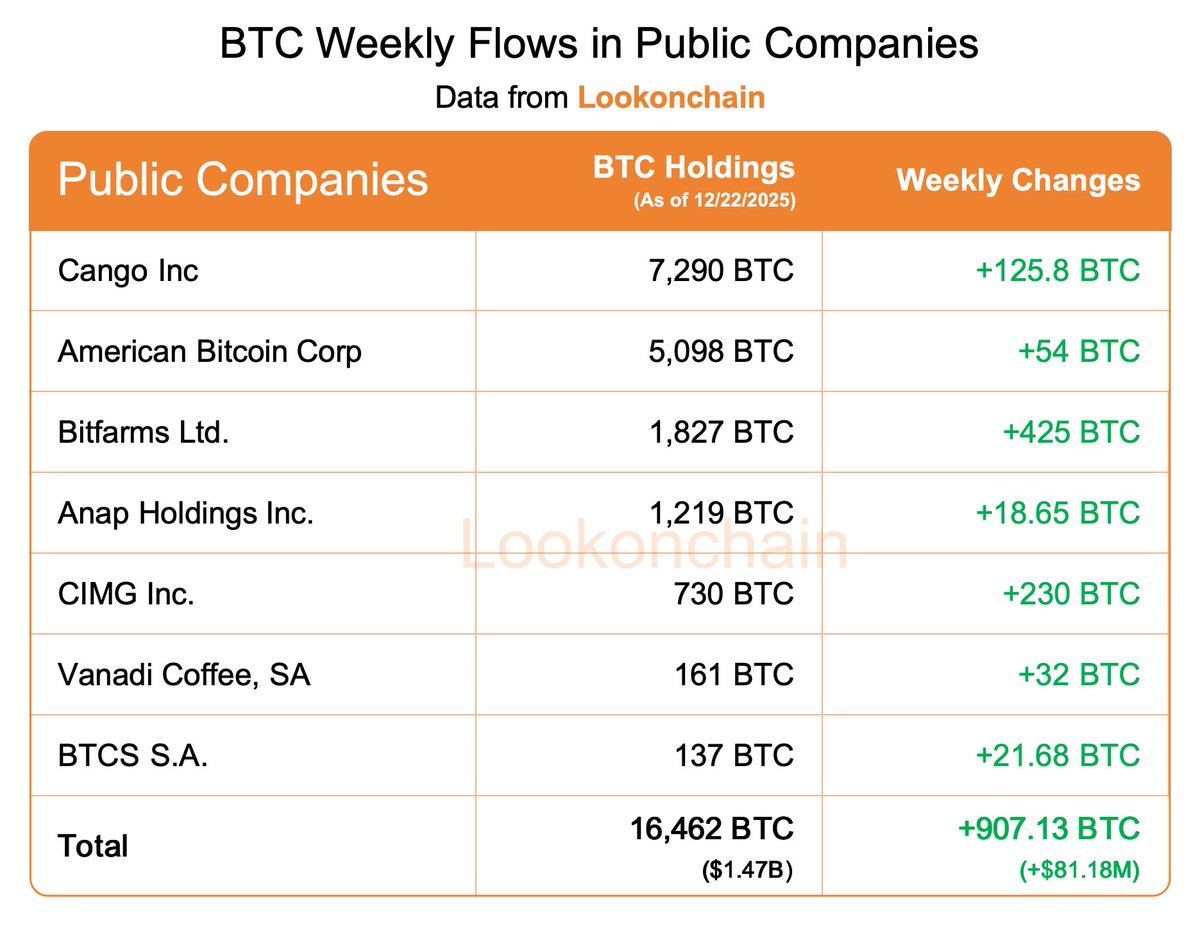The width and height of the screenshot is (1200, 931).
Task: Click the chart title BTC Weekly Flows
Action: [599, 45]
